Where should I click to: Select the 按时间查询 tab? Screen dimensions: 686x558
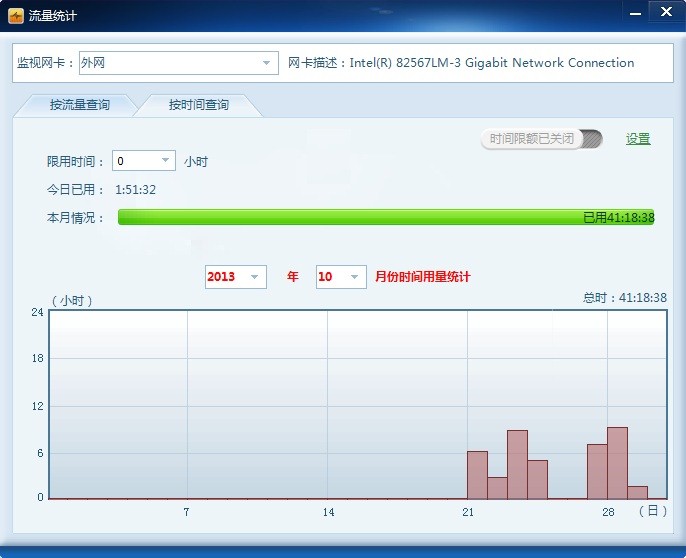click(198, 105)
